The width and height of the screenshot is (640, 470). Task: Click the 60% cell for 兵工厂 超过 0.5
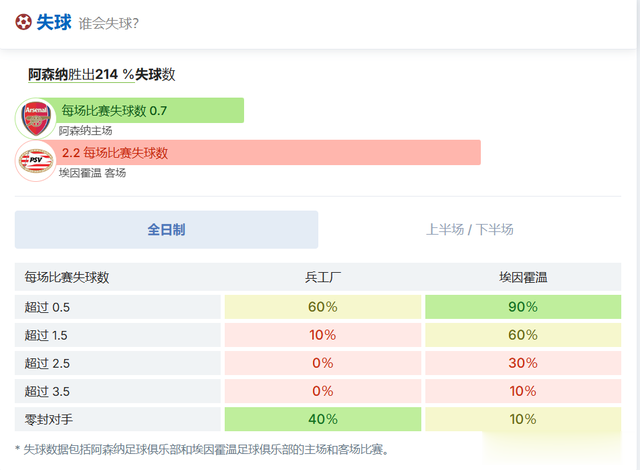click(x=323, y=306)
